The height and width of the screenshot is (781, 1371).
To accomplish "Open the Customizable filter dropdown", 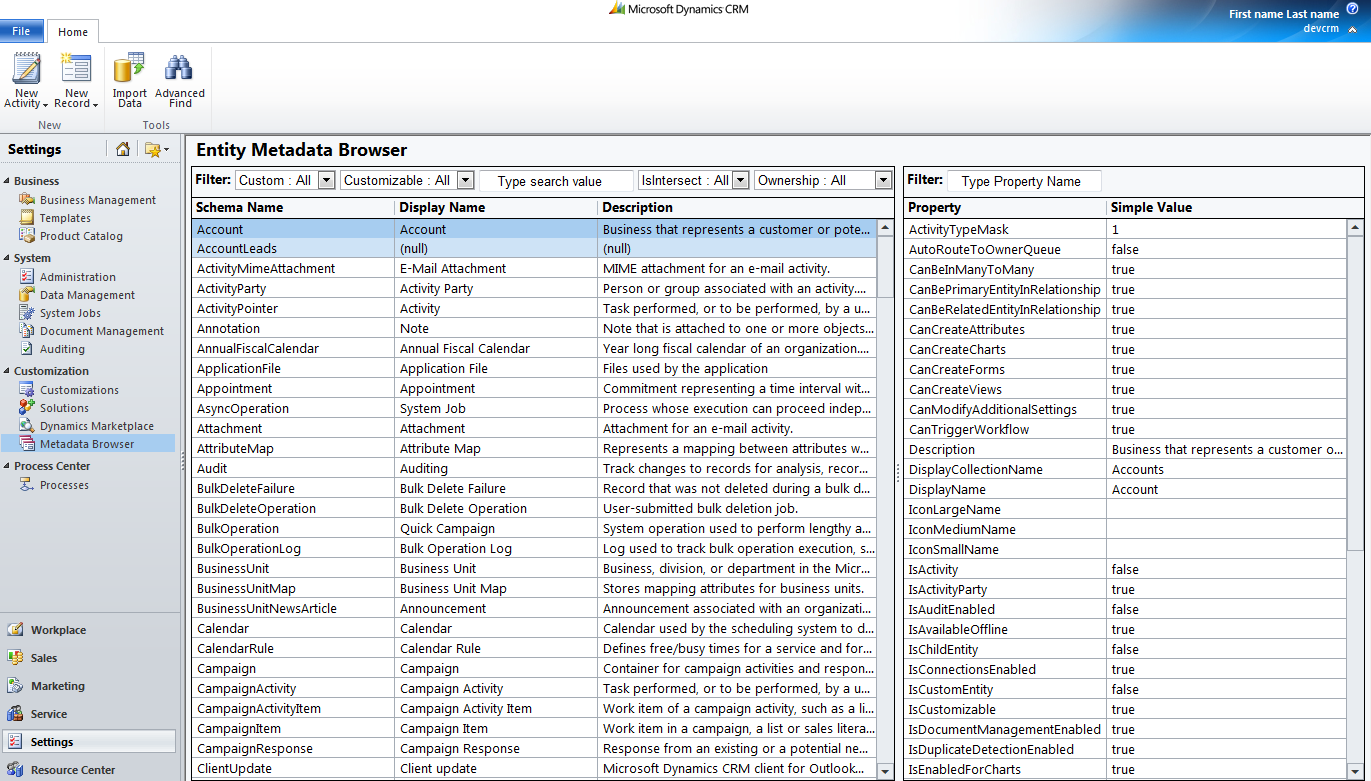I will click(465, 180).
